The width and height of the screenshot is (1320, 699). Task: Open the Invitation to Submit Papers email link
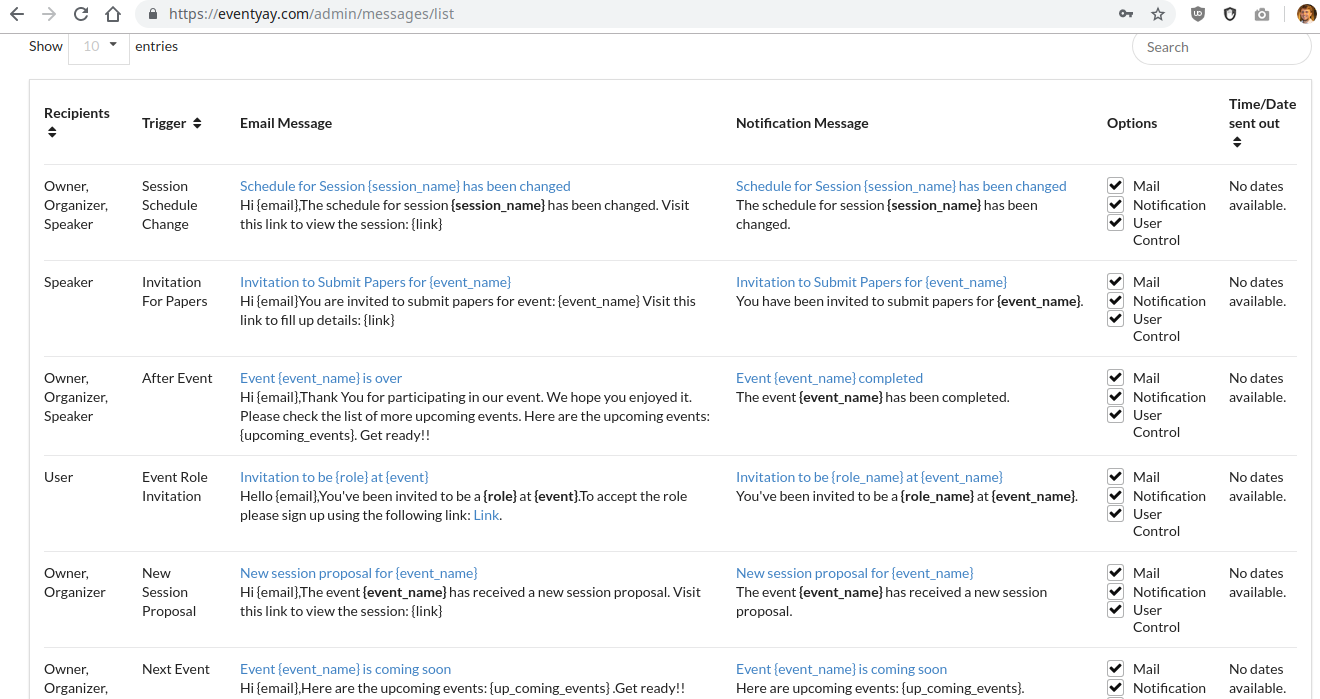click(374, 282)
